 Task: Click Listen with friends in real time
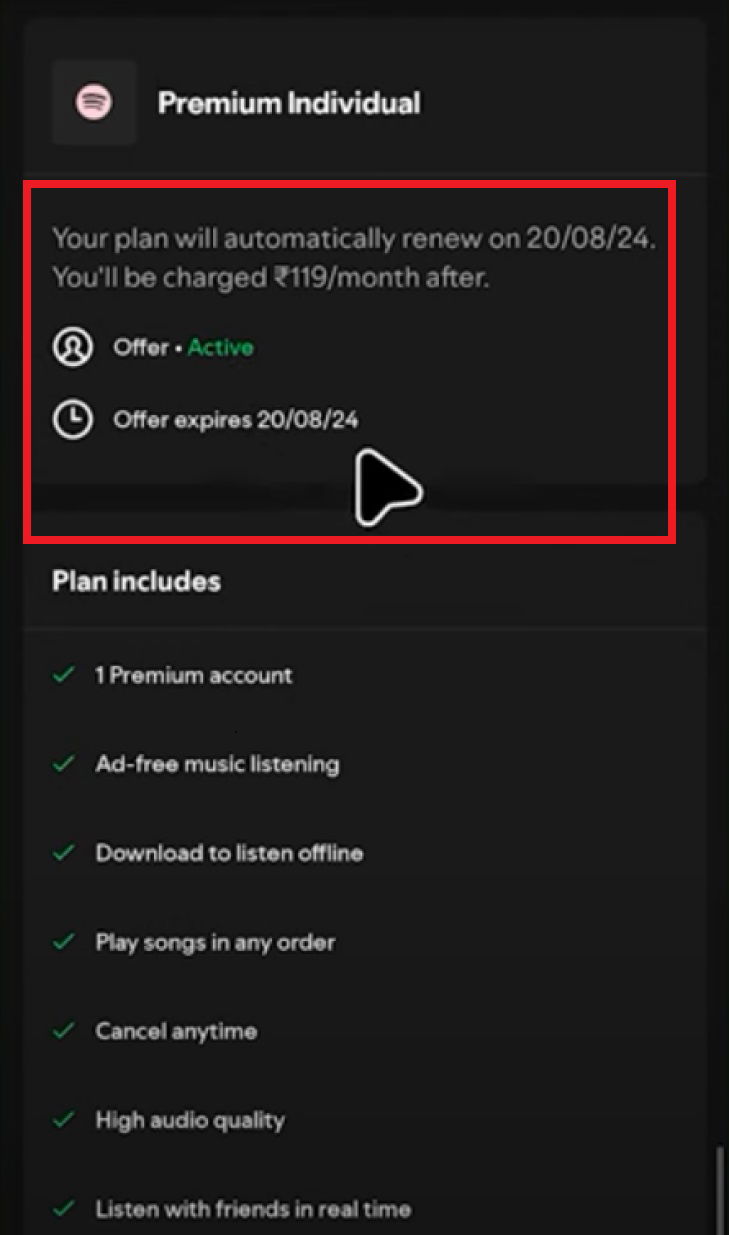pos(252,1208)
